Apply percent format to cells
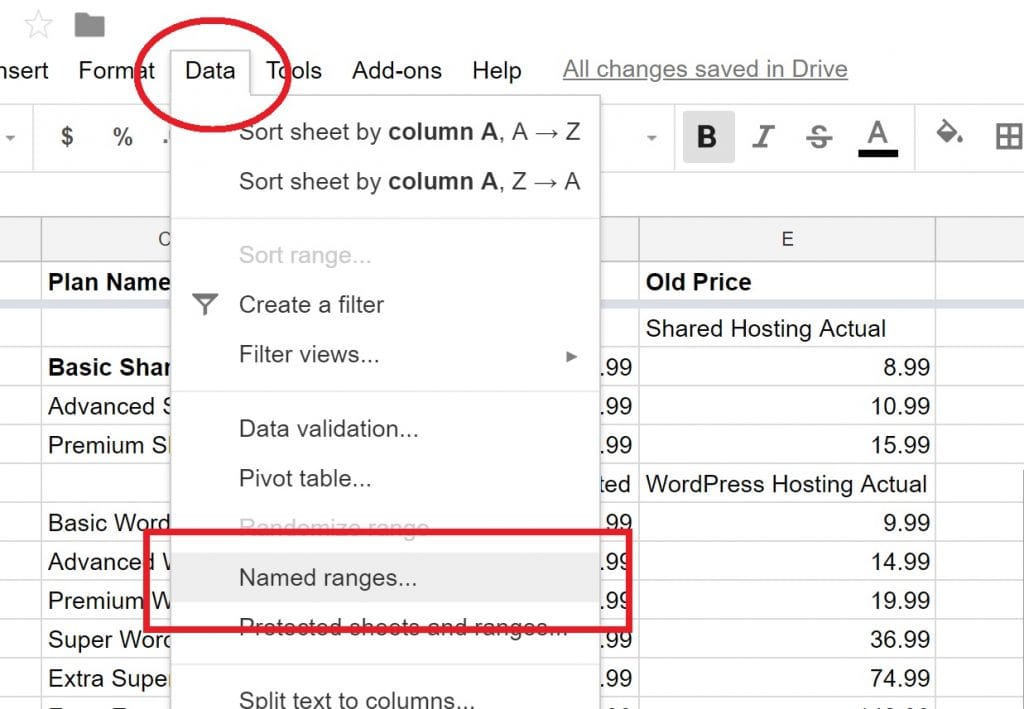Viewport: 1024px width, 709px height. pos(122,137)
